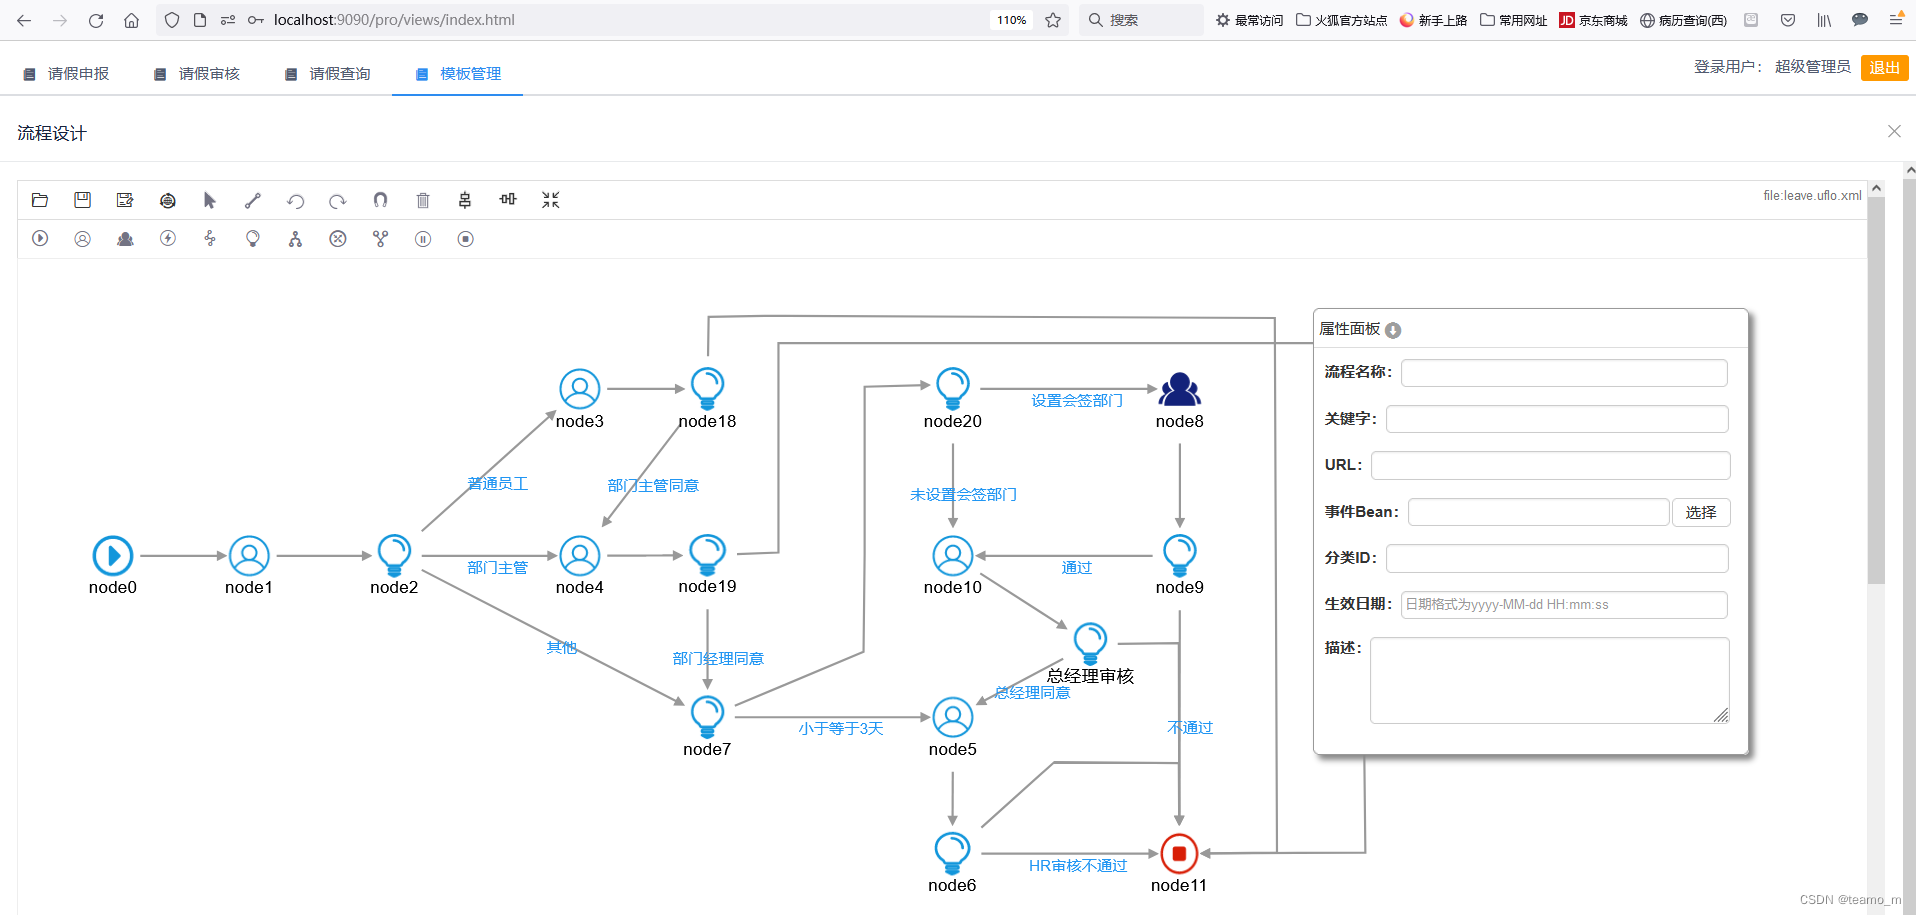Screen dimensions: 1916x915
Task: Focus the 描述 text area
Action: 1550,680
